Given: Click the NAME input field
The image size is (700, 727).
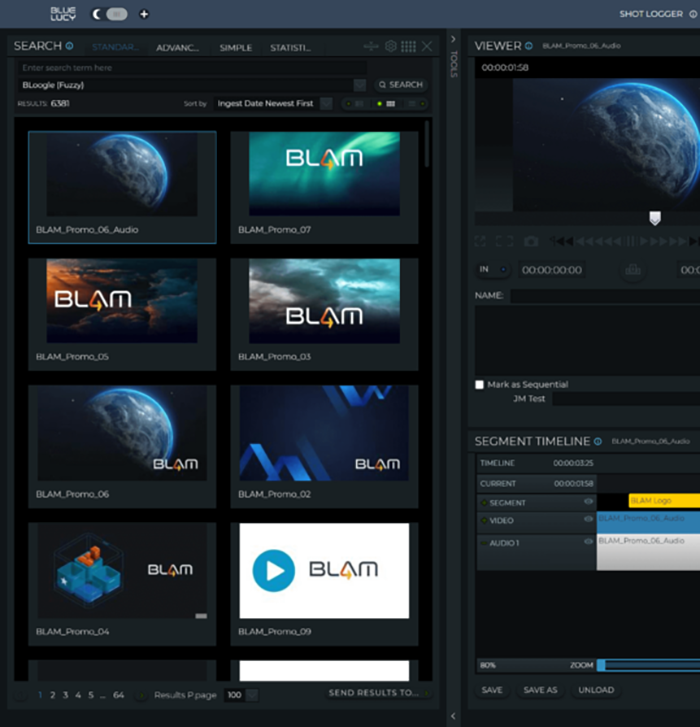Looking at the screenshot, I should [605, 296].
